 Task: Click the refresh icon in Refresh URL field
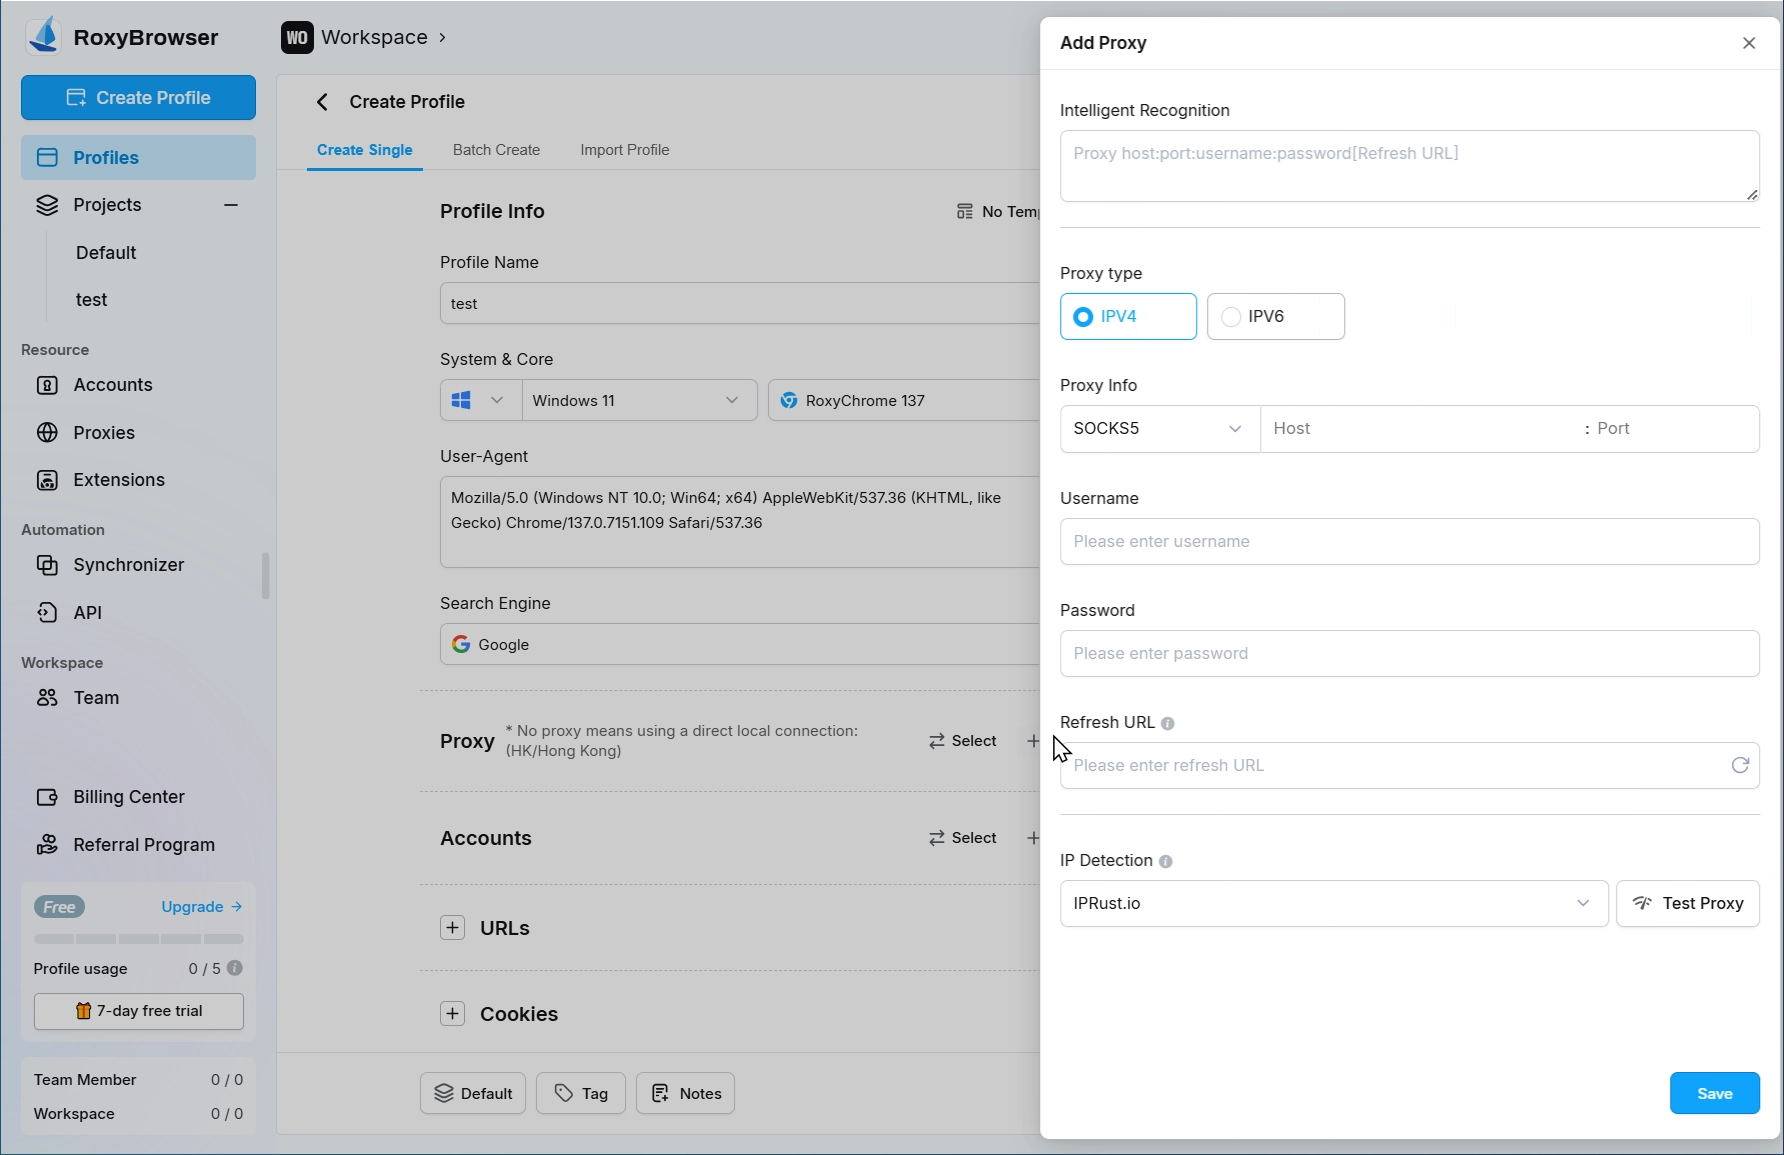point(1740,765)
